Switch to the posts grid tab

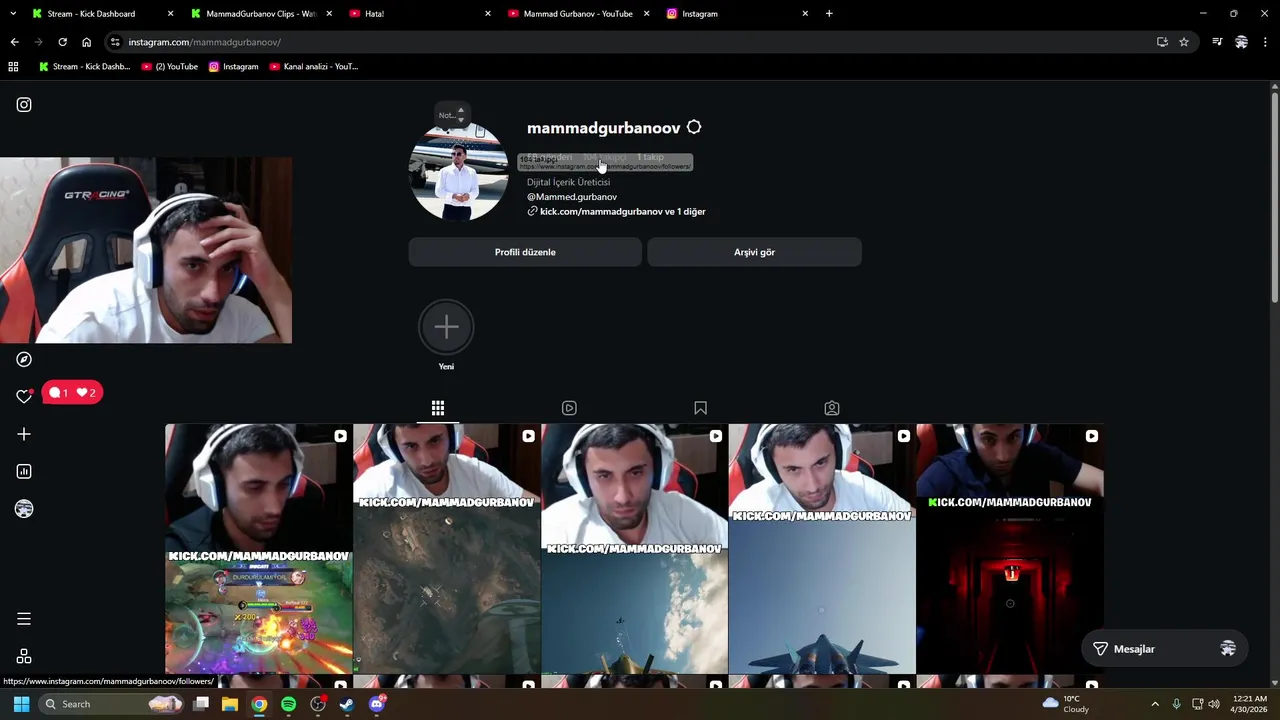438,408
